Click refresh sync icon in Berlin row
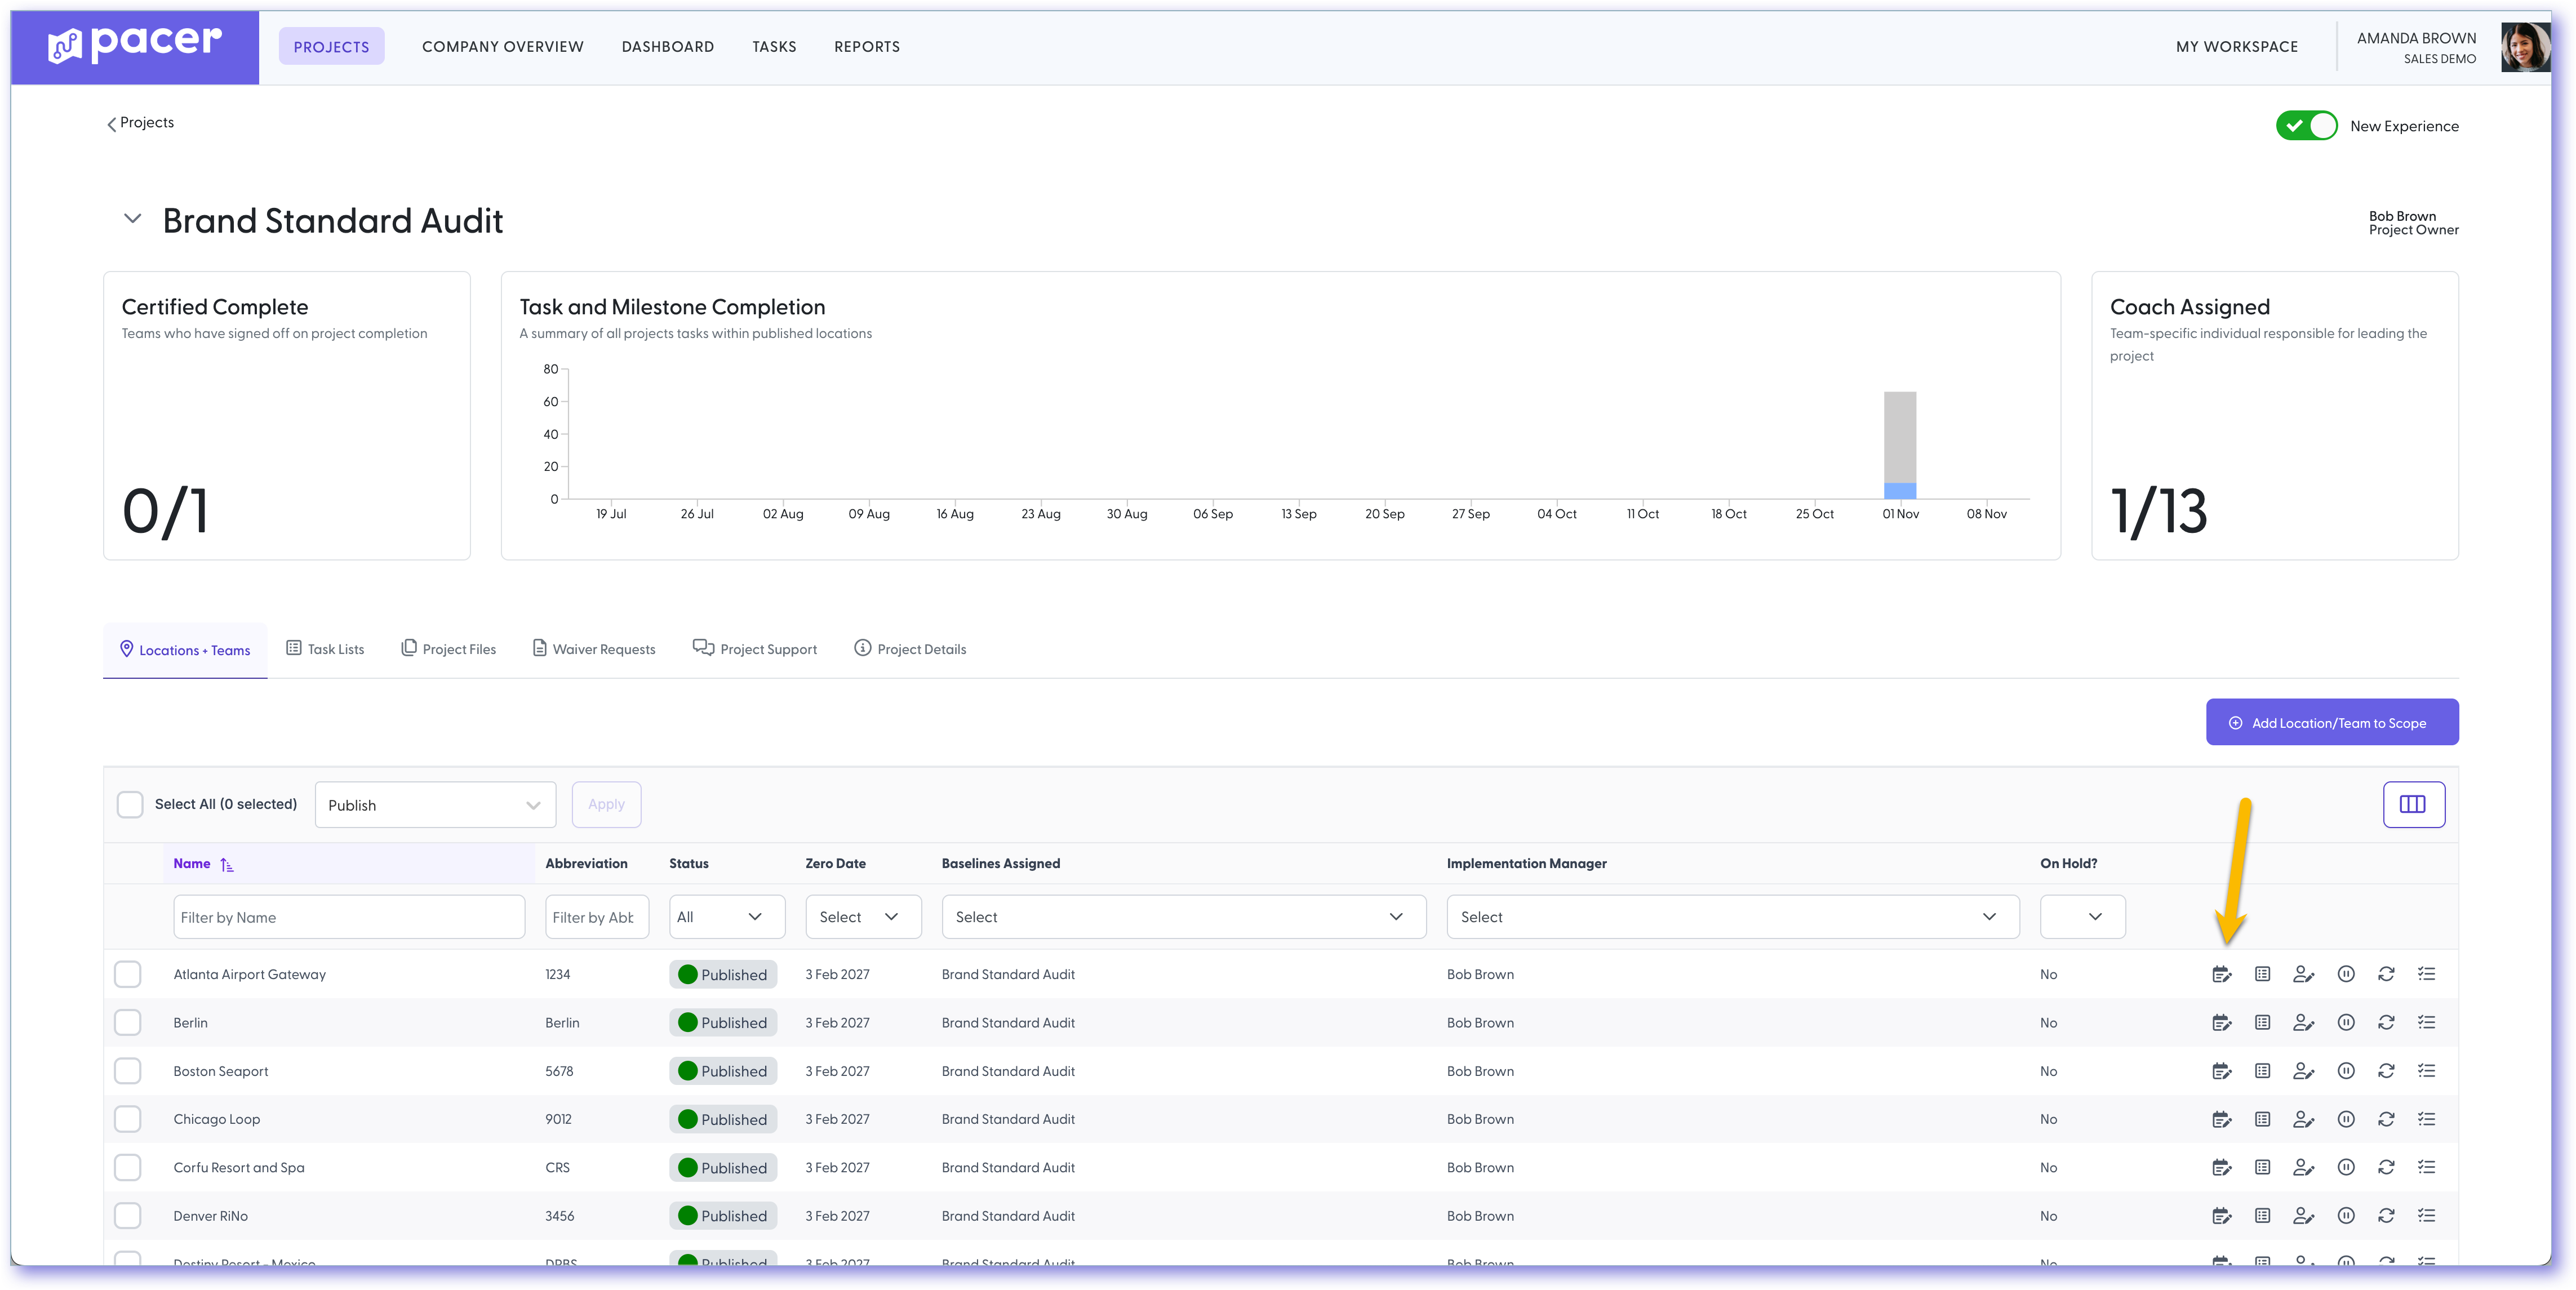Viewport: 2576px width, 1290px height. point(2386,1022)
